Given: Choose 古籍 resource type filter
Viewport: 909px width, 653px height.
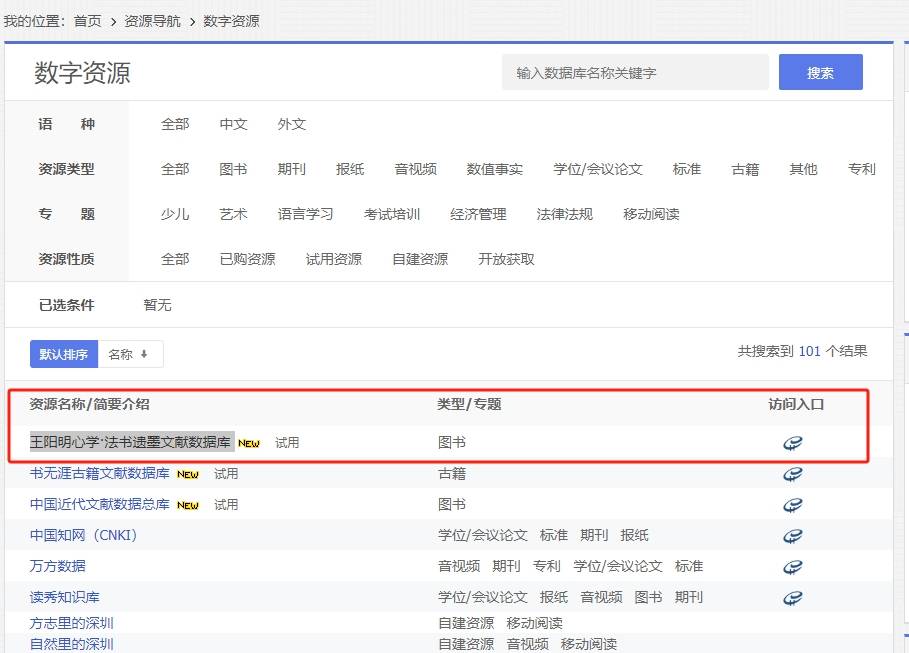Looking at the screenshot, I should tap(745, 169).
